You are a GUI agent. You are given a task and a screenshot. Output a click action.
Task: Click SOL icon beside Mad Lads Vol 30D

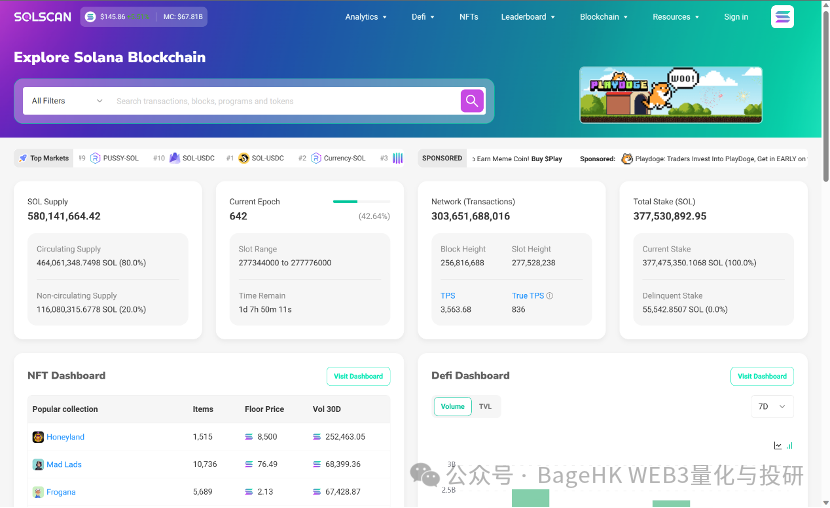click(317, 464)
